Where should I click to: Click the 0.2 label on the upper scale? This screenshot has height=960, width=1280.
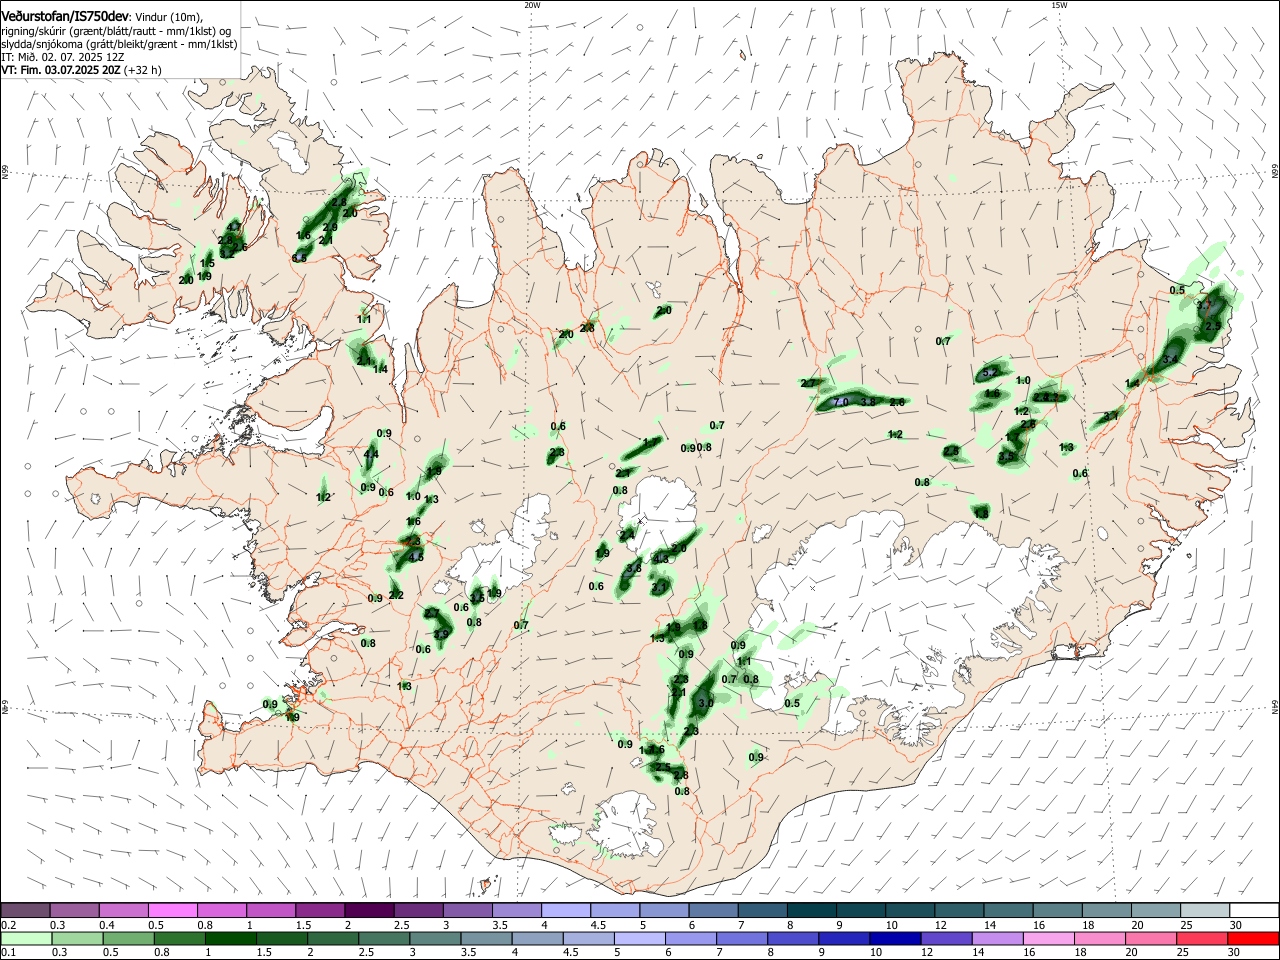(x=9, y=925)
